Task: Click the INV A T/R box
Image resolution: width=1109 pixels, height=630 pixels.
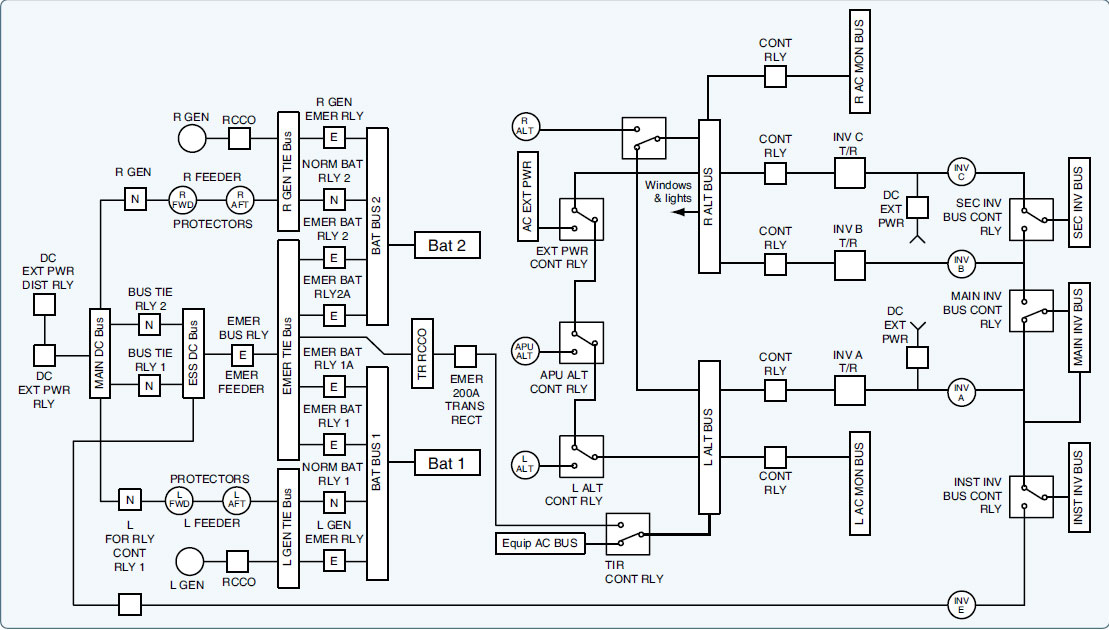Action: [x=849, y=389]
